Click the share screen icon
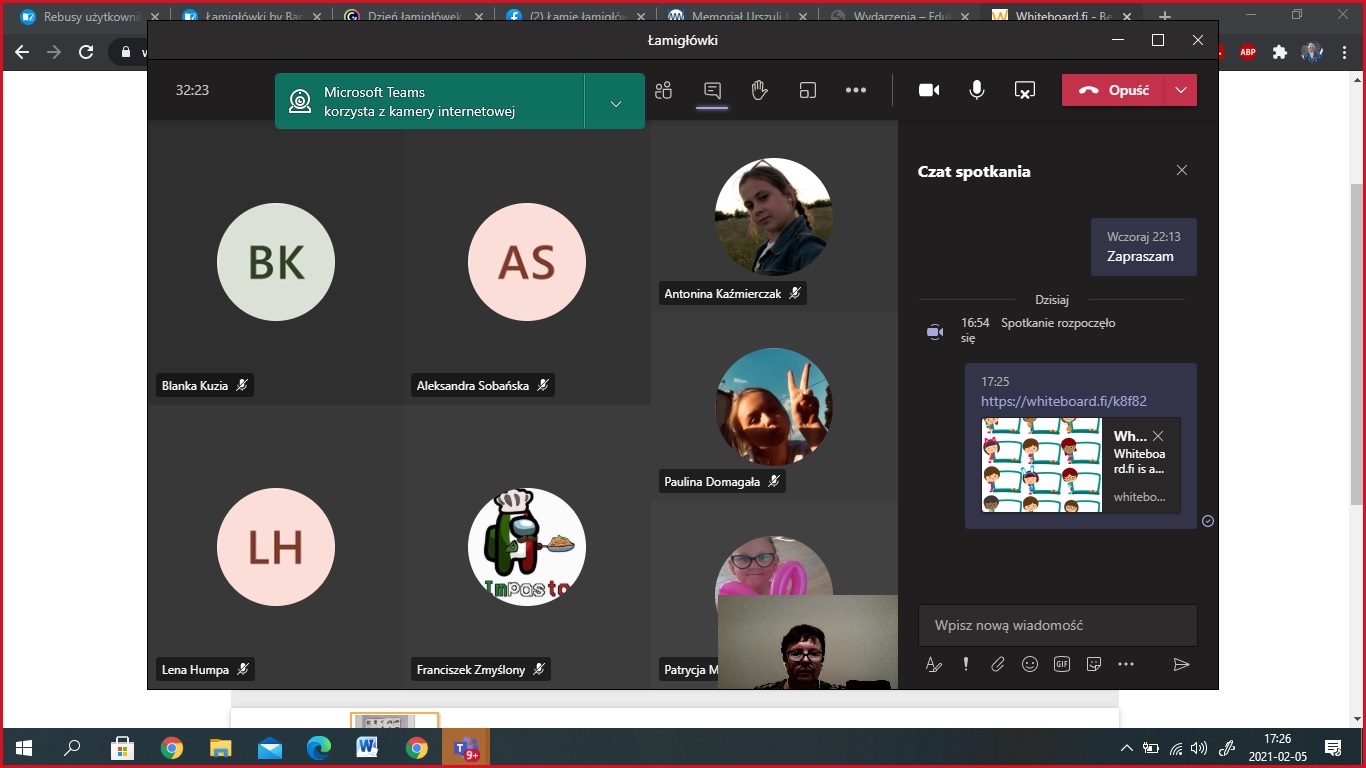 click(x=1025, y=91)
